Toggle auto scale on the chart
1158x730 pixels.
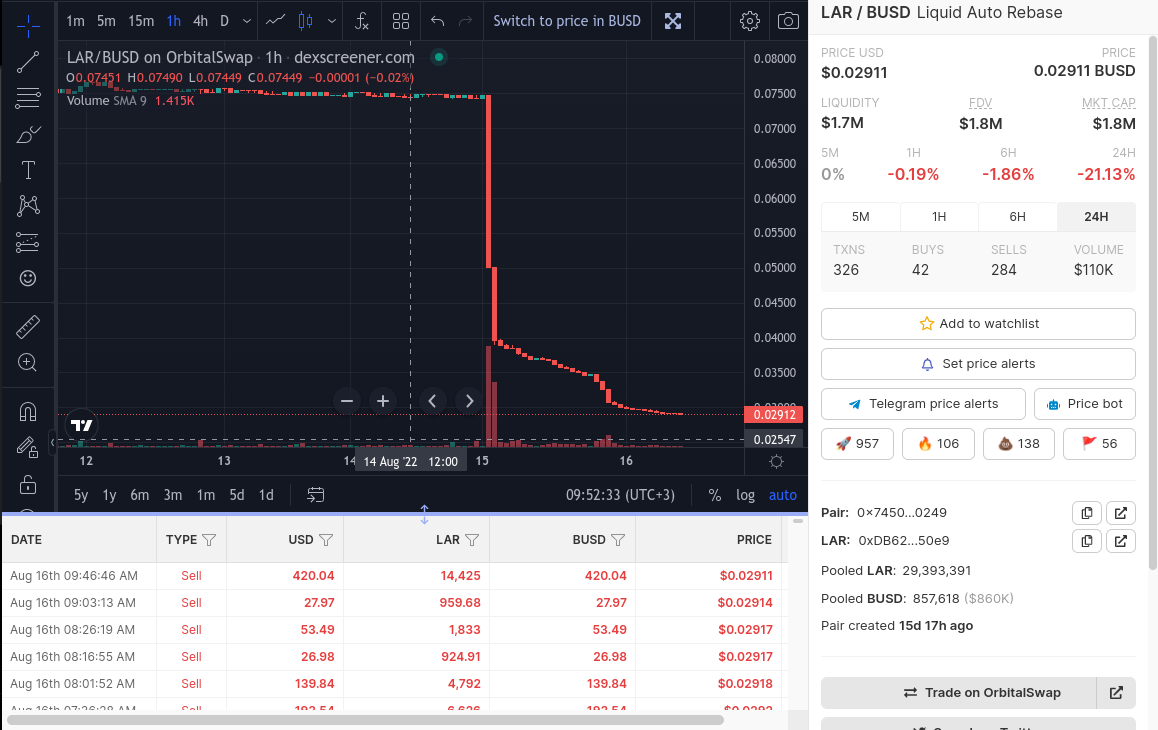[783, 495]
